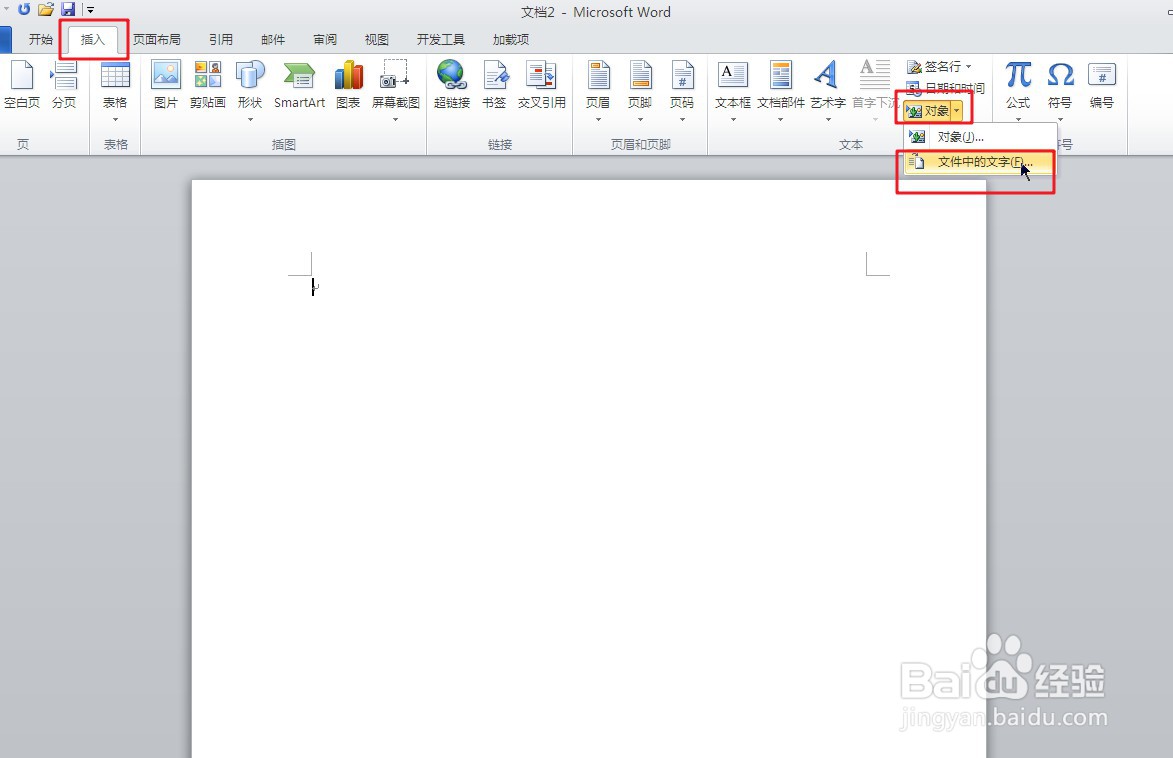Expand the Header (页眉) dropdown arrow
Image resolution: width=1173 pixels, height=758 pixels.
click(598, 120)
